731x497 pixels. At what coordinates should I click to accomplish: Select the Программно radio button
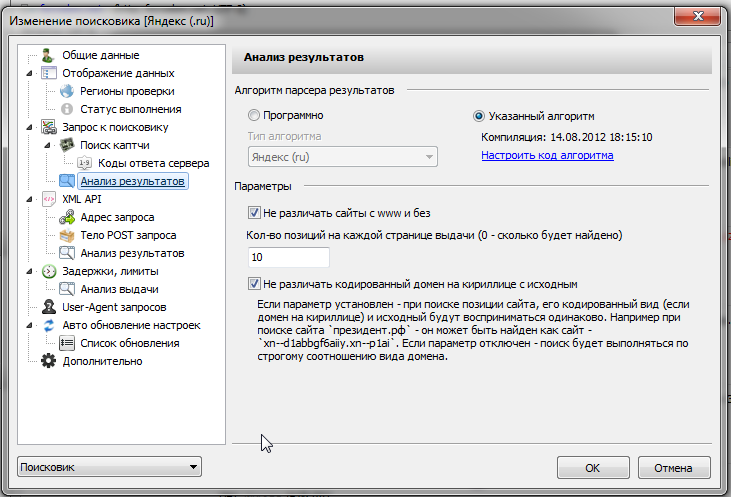coord(254,115)
